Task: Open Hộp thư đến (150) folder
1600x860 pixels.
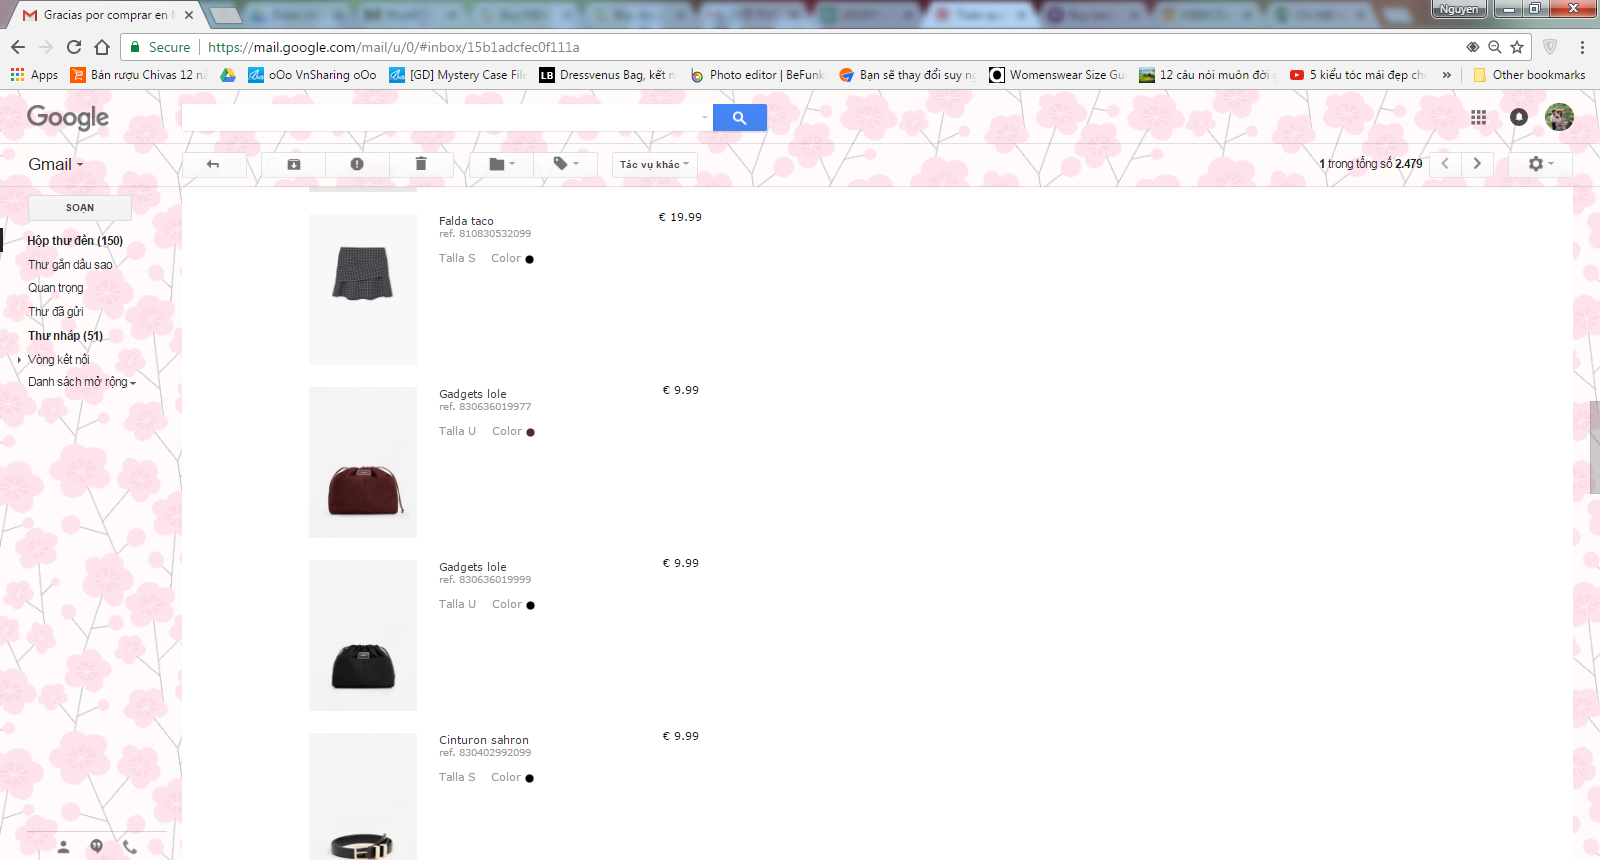Action: [75, 241]
